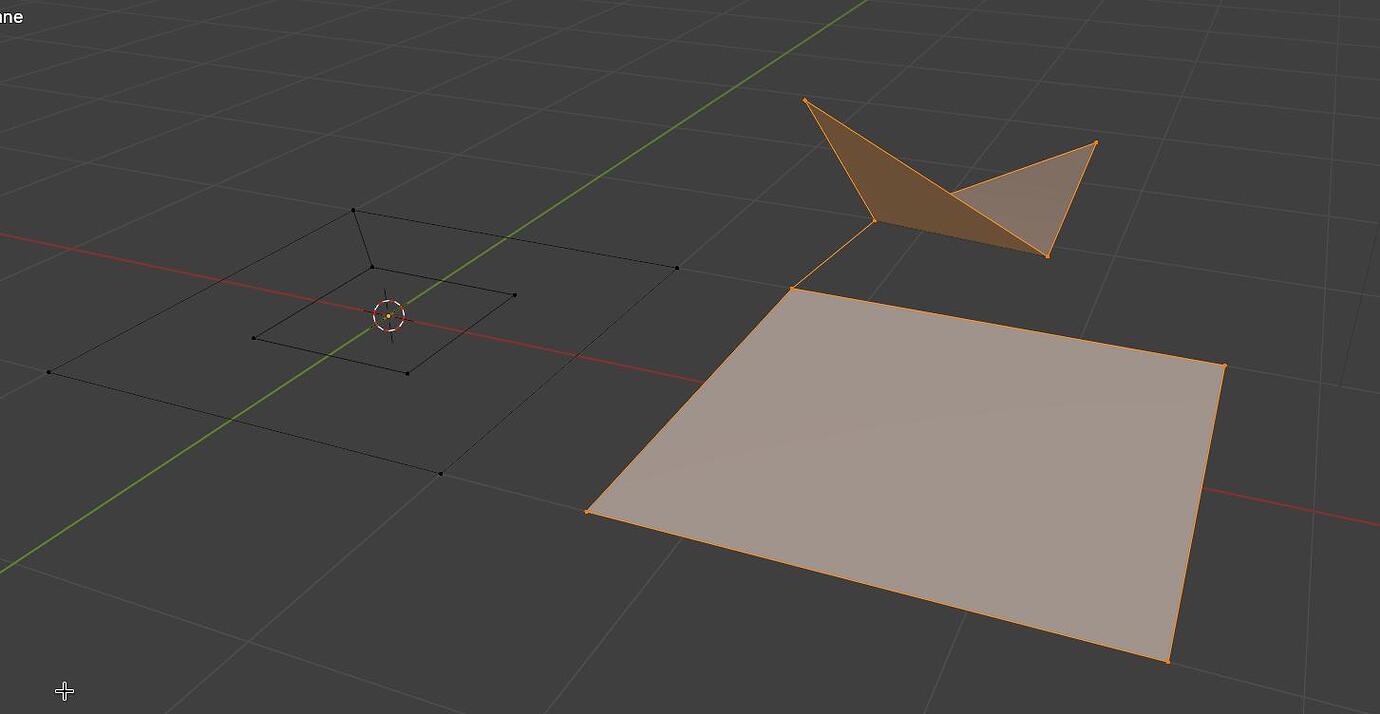The image size is (1380, 714).
Task: Select the inner wireframe square's back vertex
Action: [372, 267]
